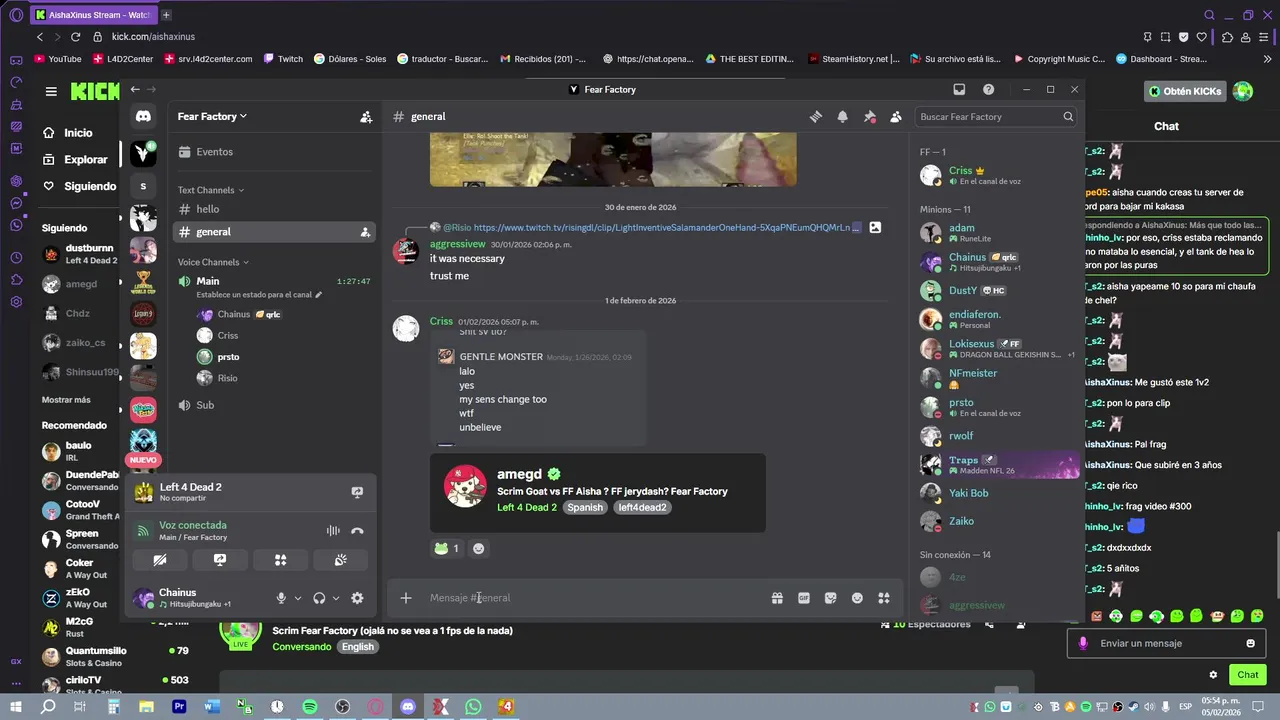Image resolution: width=1280 pixels, height=720 pixels.
Task: Open Left 4 Dead 2 link in amegd embed
Action: click(x=527, y=507)
